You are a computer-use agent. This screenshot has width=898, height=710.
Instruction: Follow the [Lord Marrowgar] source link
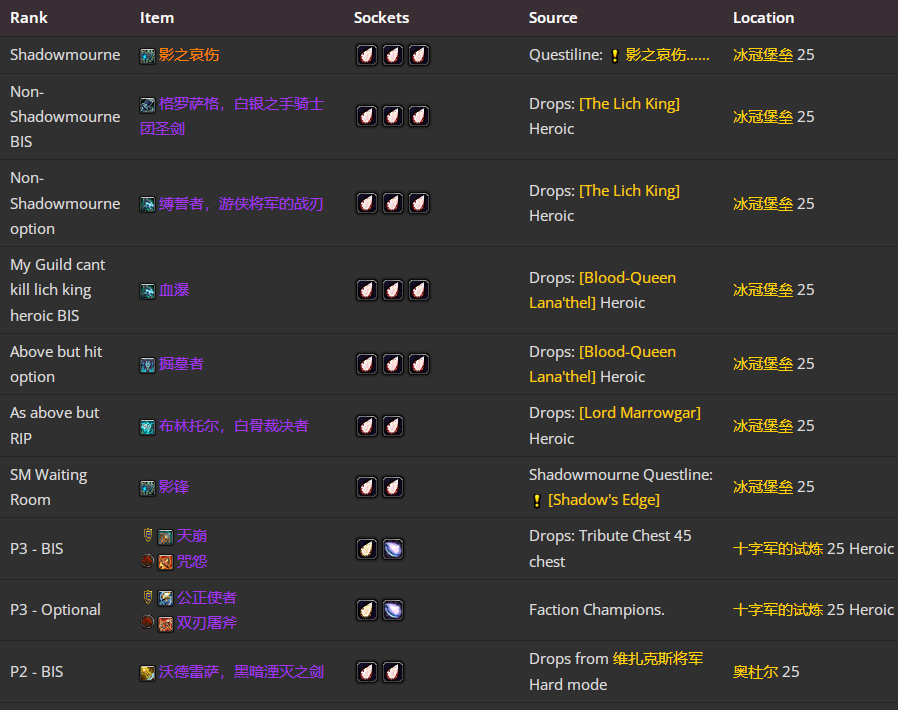click(x=640, y=413)
